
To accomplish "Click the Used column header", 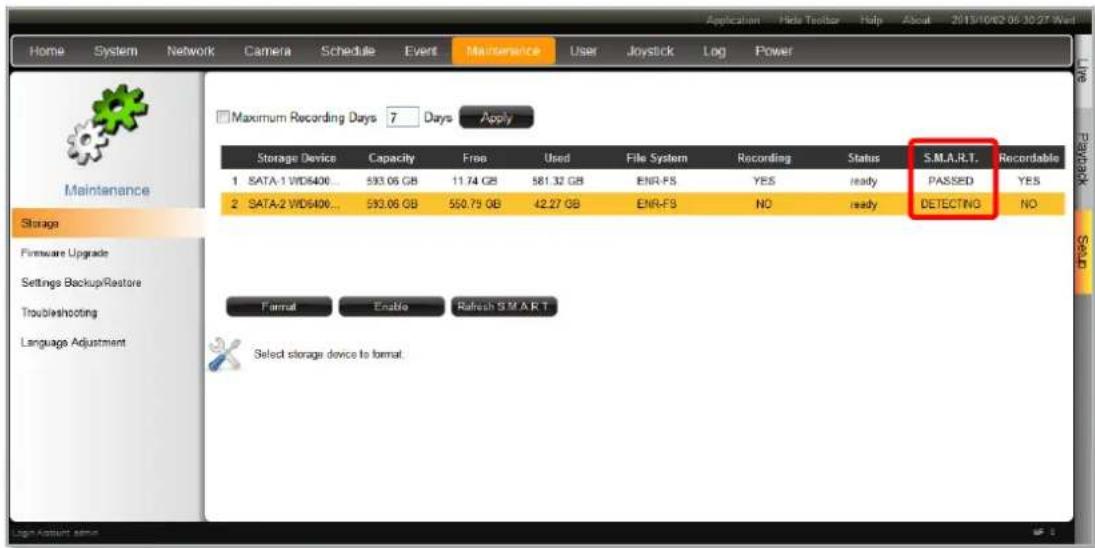I will 557,158.
